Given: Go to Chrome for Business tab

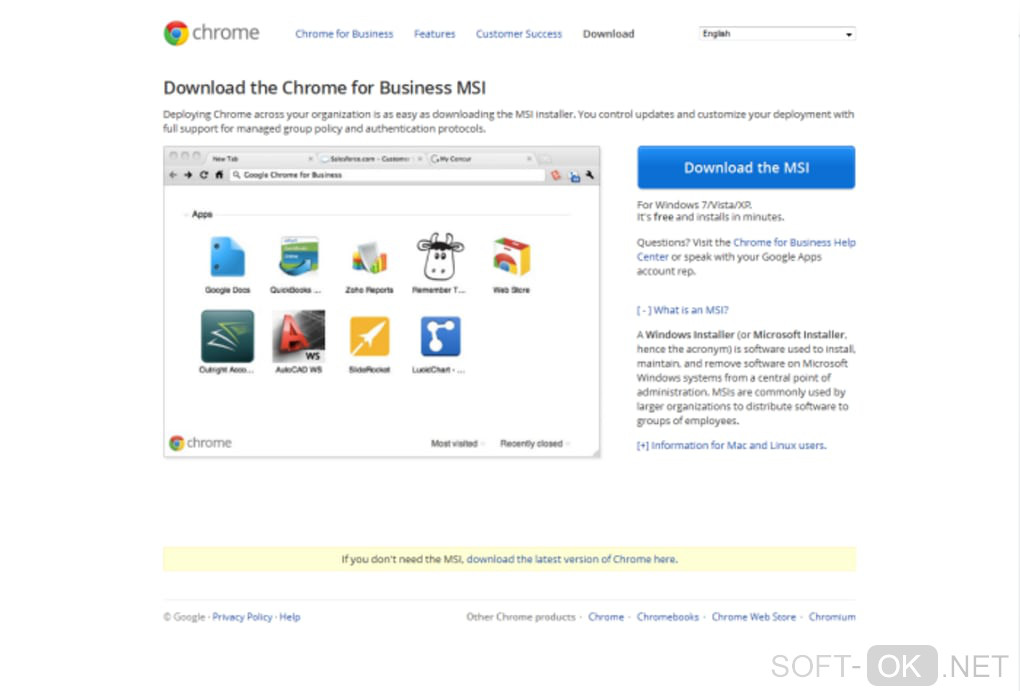Looking at the screenshot, I should pos(344,34).
